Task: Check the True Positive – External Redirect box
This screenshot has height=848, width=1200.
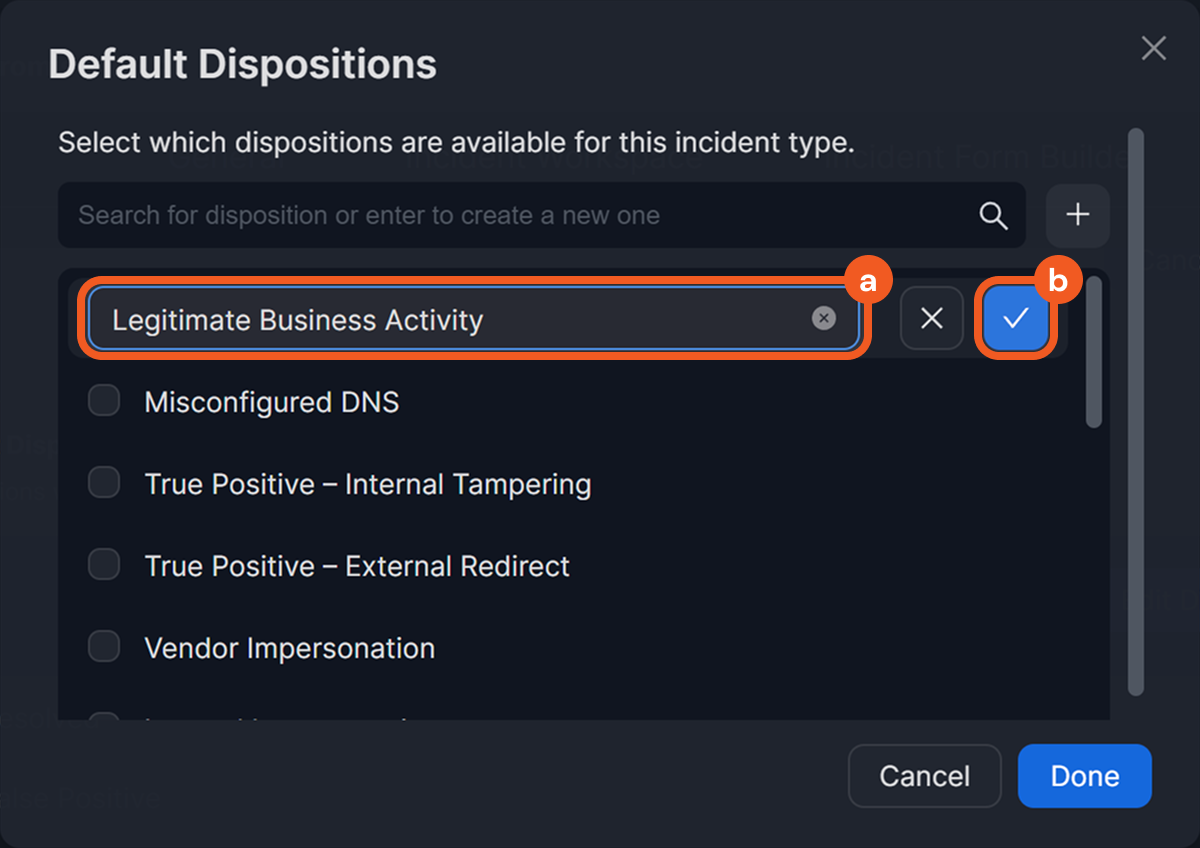Action: [104, 566]
